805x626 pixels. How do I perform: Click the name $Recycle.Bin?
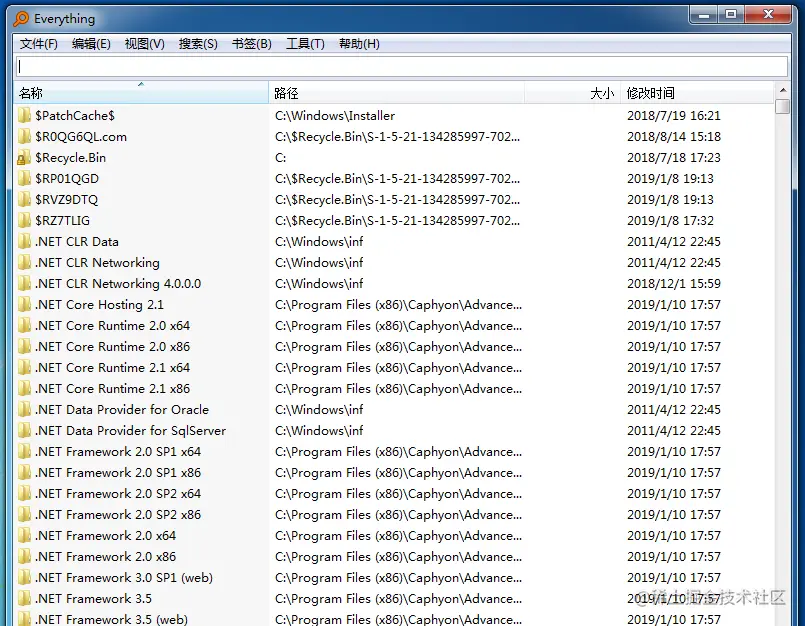click(71, 158)
